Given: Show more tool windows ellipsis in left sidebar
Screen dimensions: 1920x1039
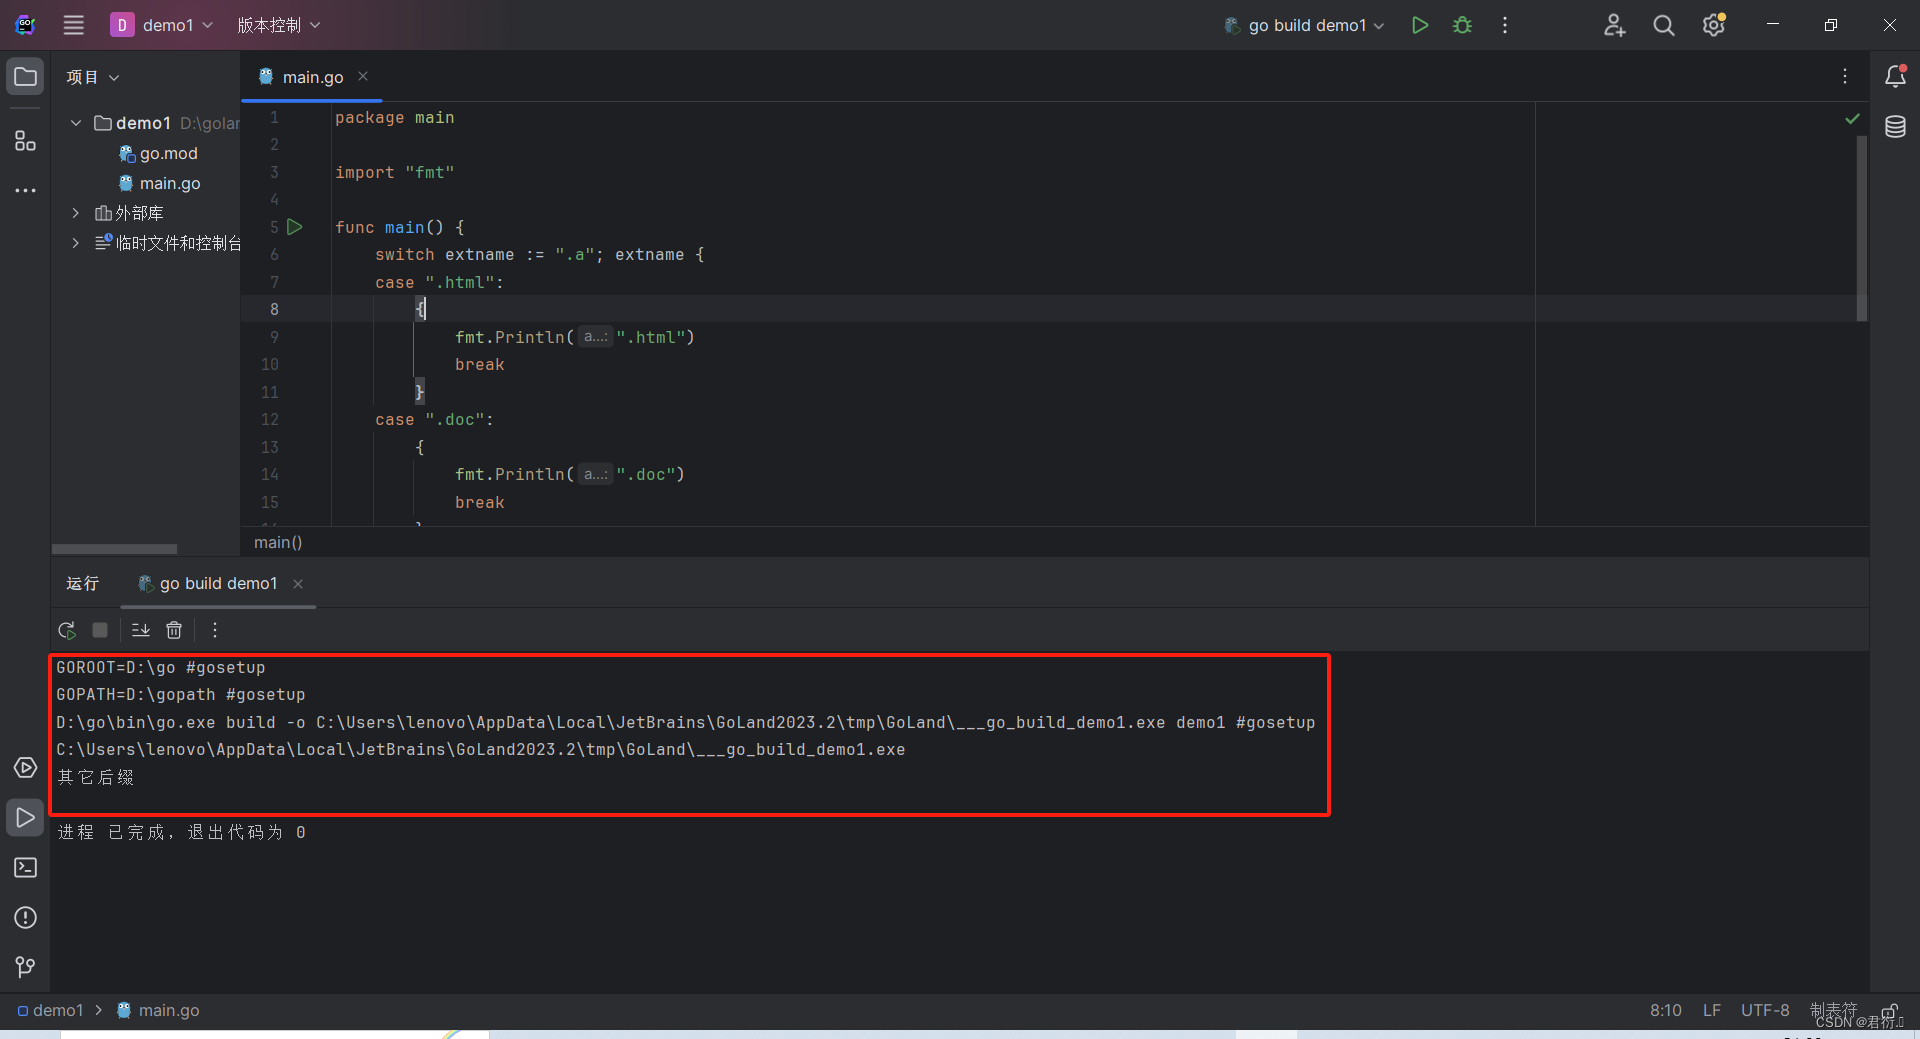Looking at the screenshot, I should pyautogui.click(x=26, y=190).
